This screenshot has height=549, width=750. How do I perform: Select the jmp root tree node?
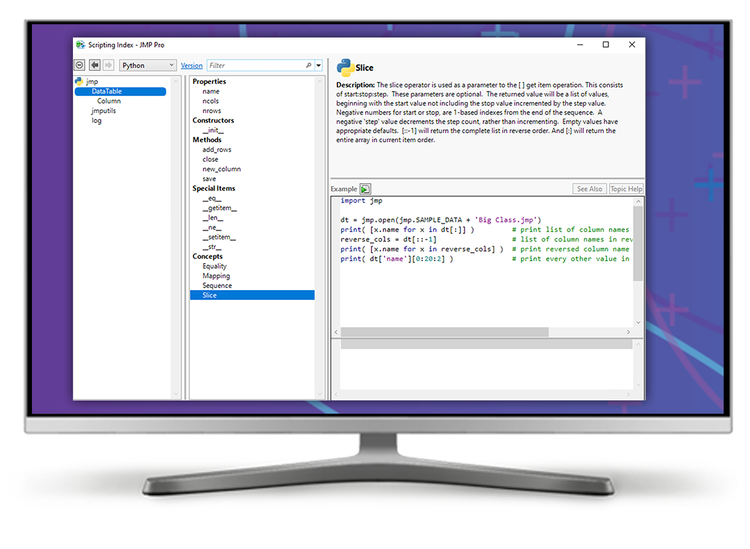(92, 81)
